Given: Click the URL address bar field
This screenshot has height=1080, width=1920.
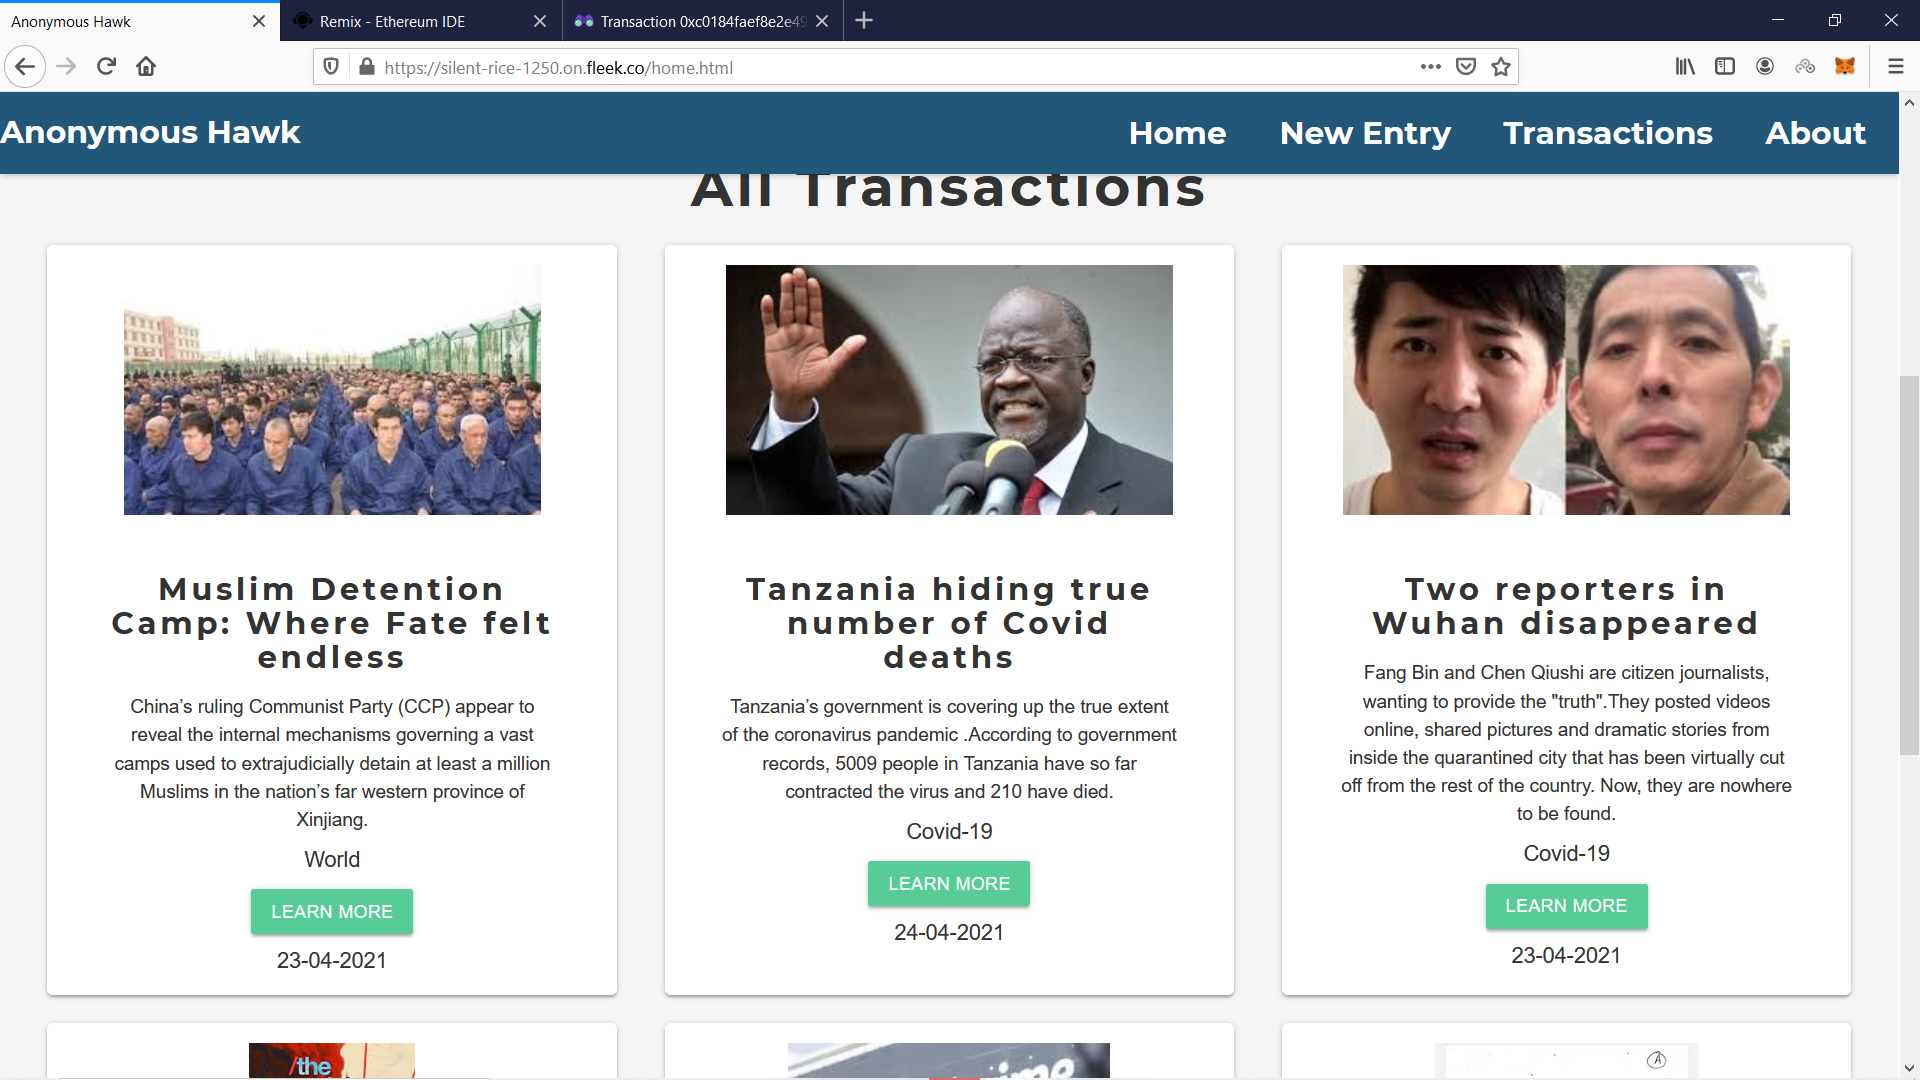Looking at the screenshot, I should (880, 67).
